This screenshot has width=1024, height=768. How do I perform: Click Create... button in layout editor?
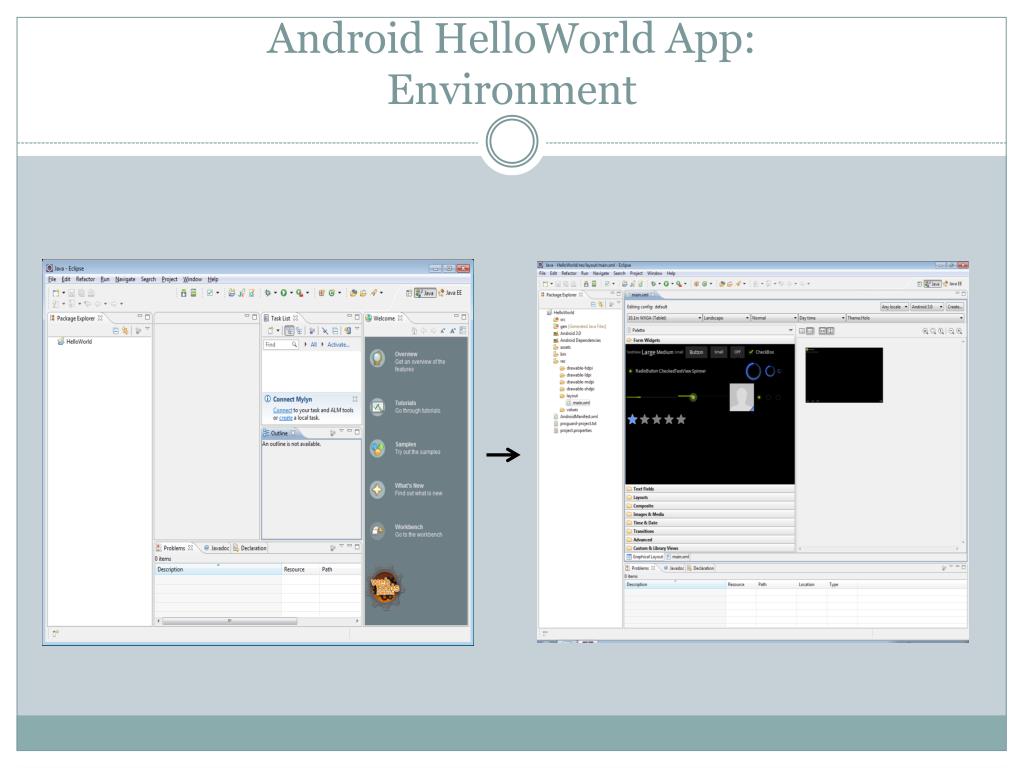[954, 306]
